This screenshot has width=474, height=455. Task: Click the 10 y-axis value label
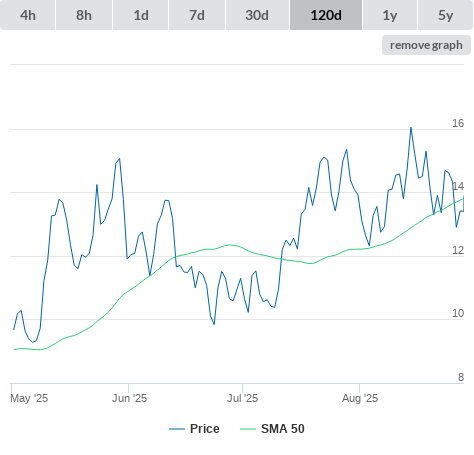(458, 313)
